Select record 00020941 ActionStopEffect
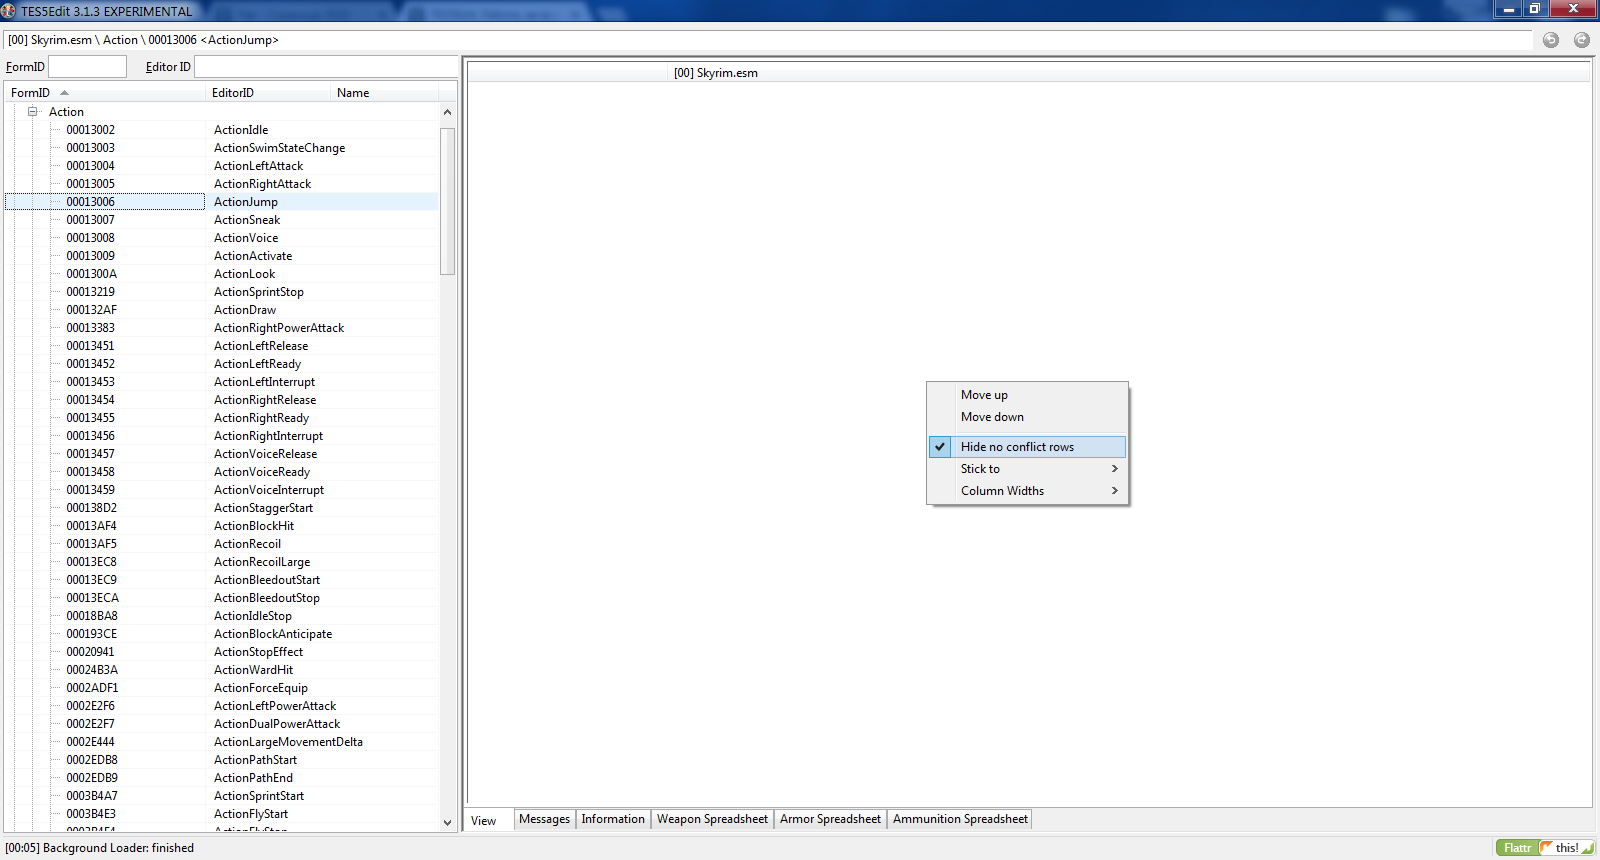Screen dimensions: 1600x860 (x=221, y=652)
